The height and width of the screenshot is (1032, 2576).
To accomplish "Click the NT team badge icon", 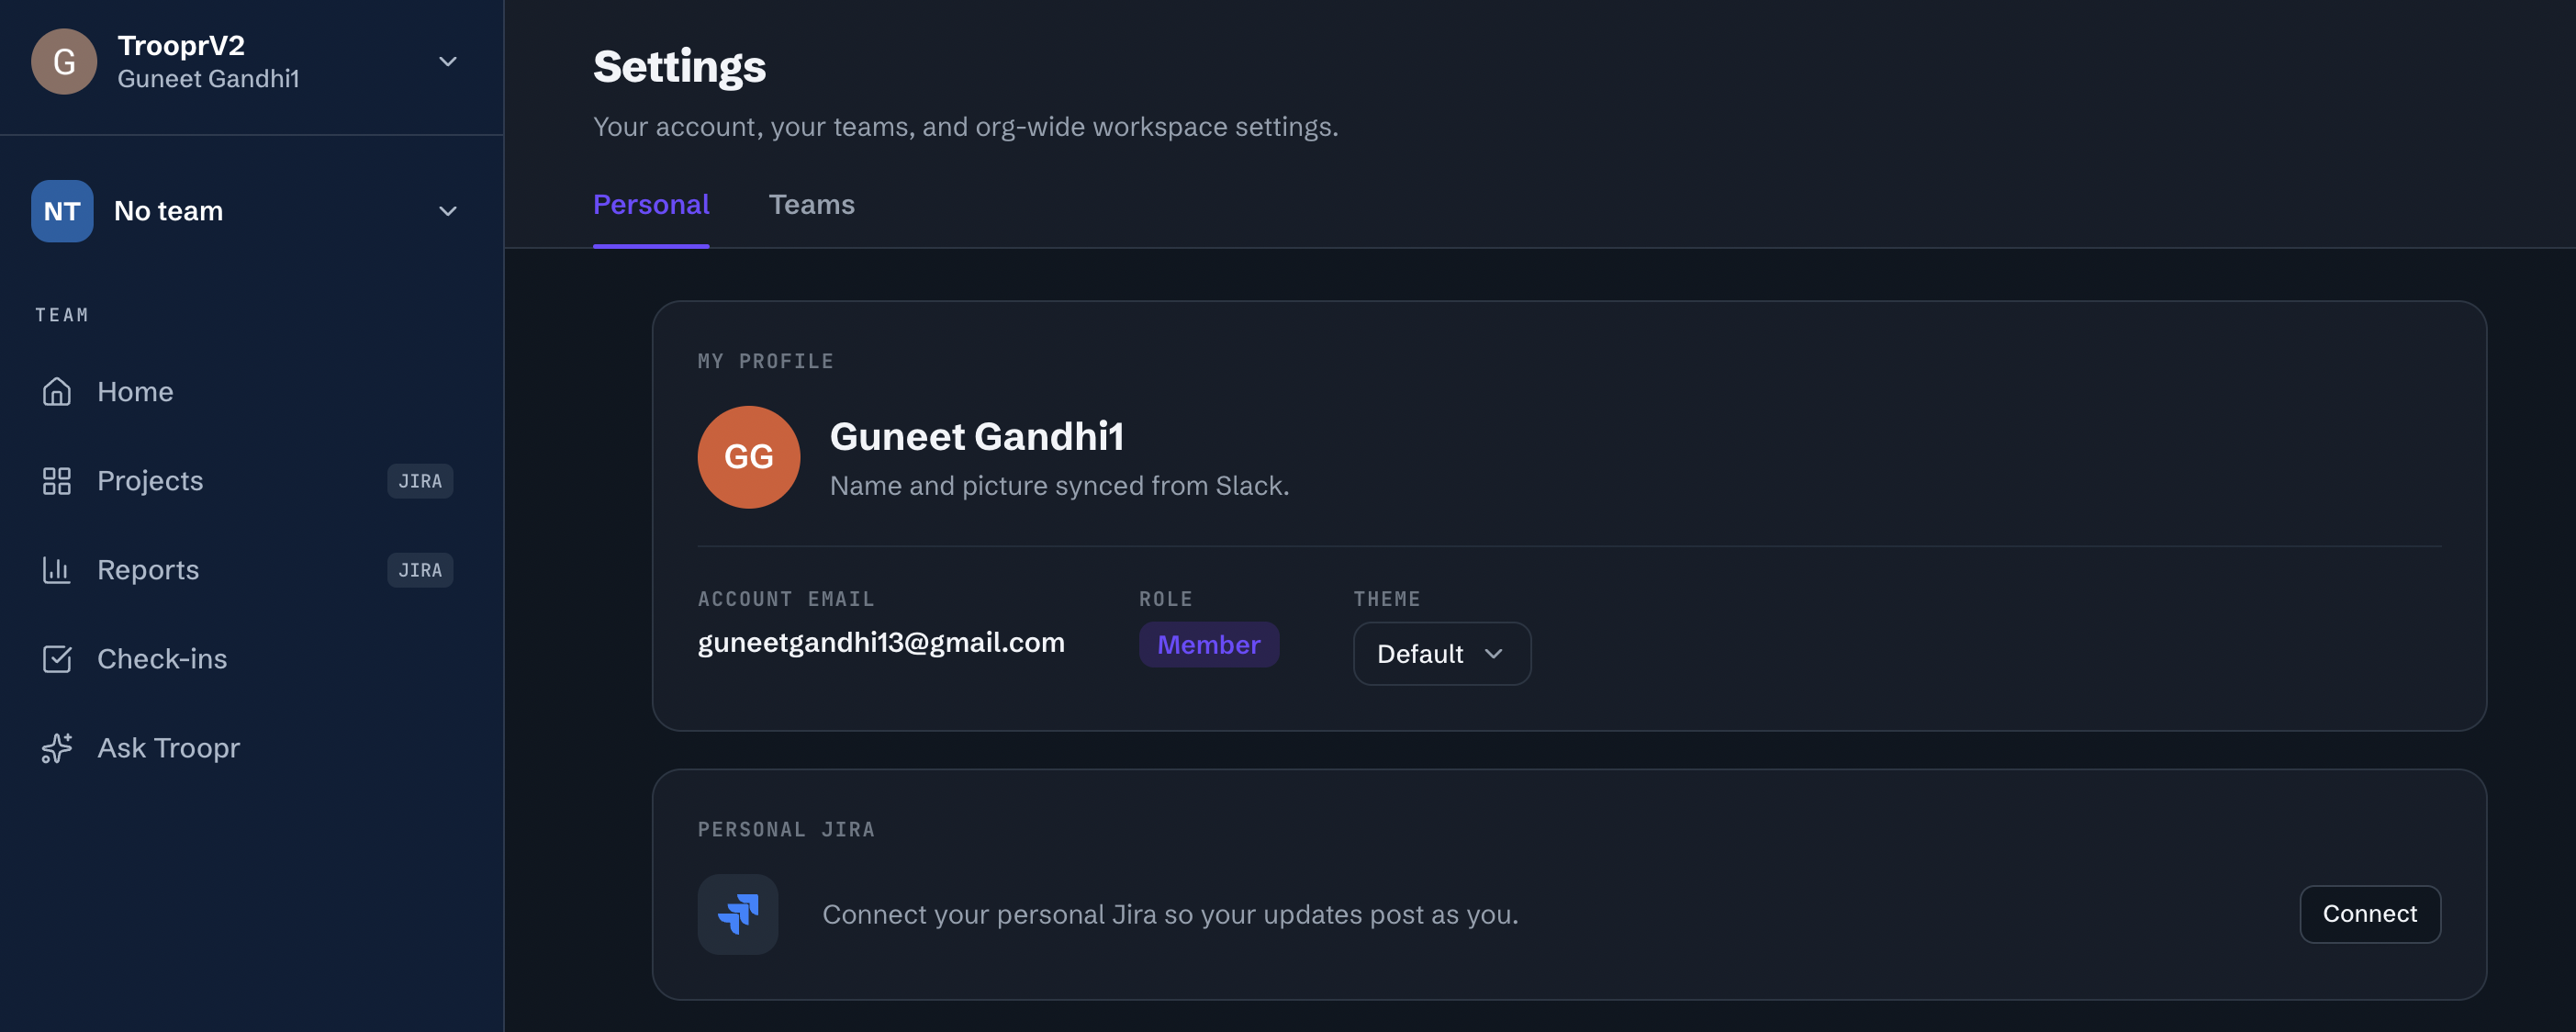I will [62, 211].
